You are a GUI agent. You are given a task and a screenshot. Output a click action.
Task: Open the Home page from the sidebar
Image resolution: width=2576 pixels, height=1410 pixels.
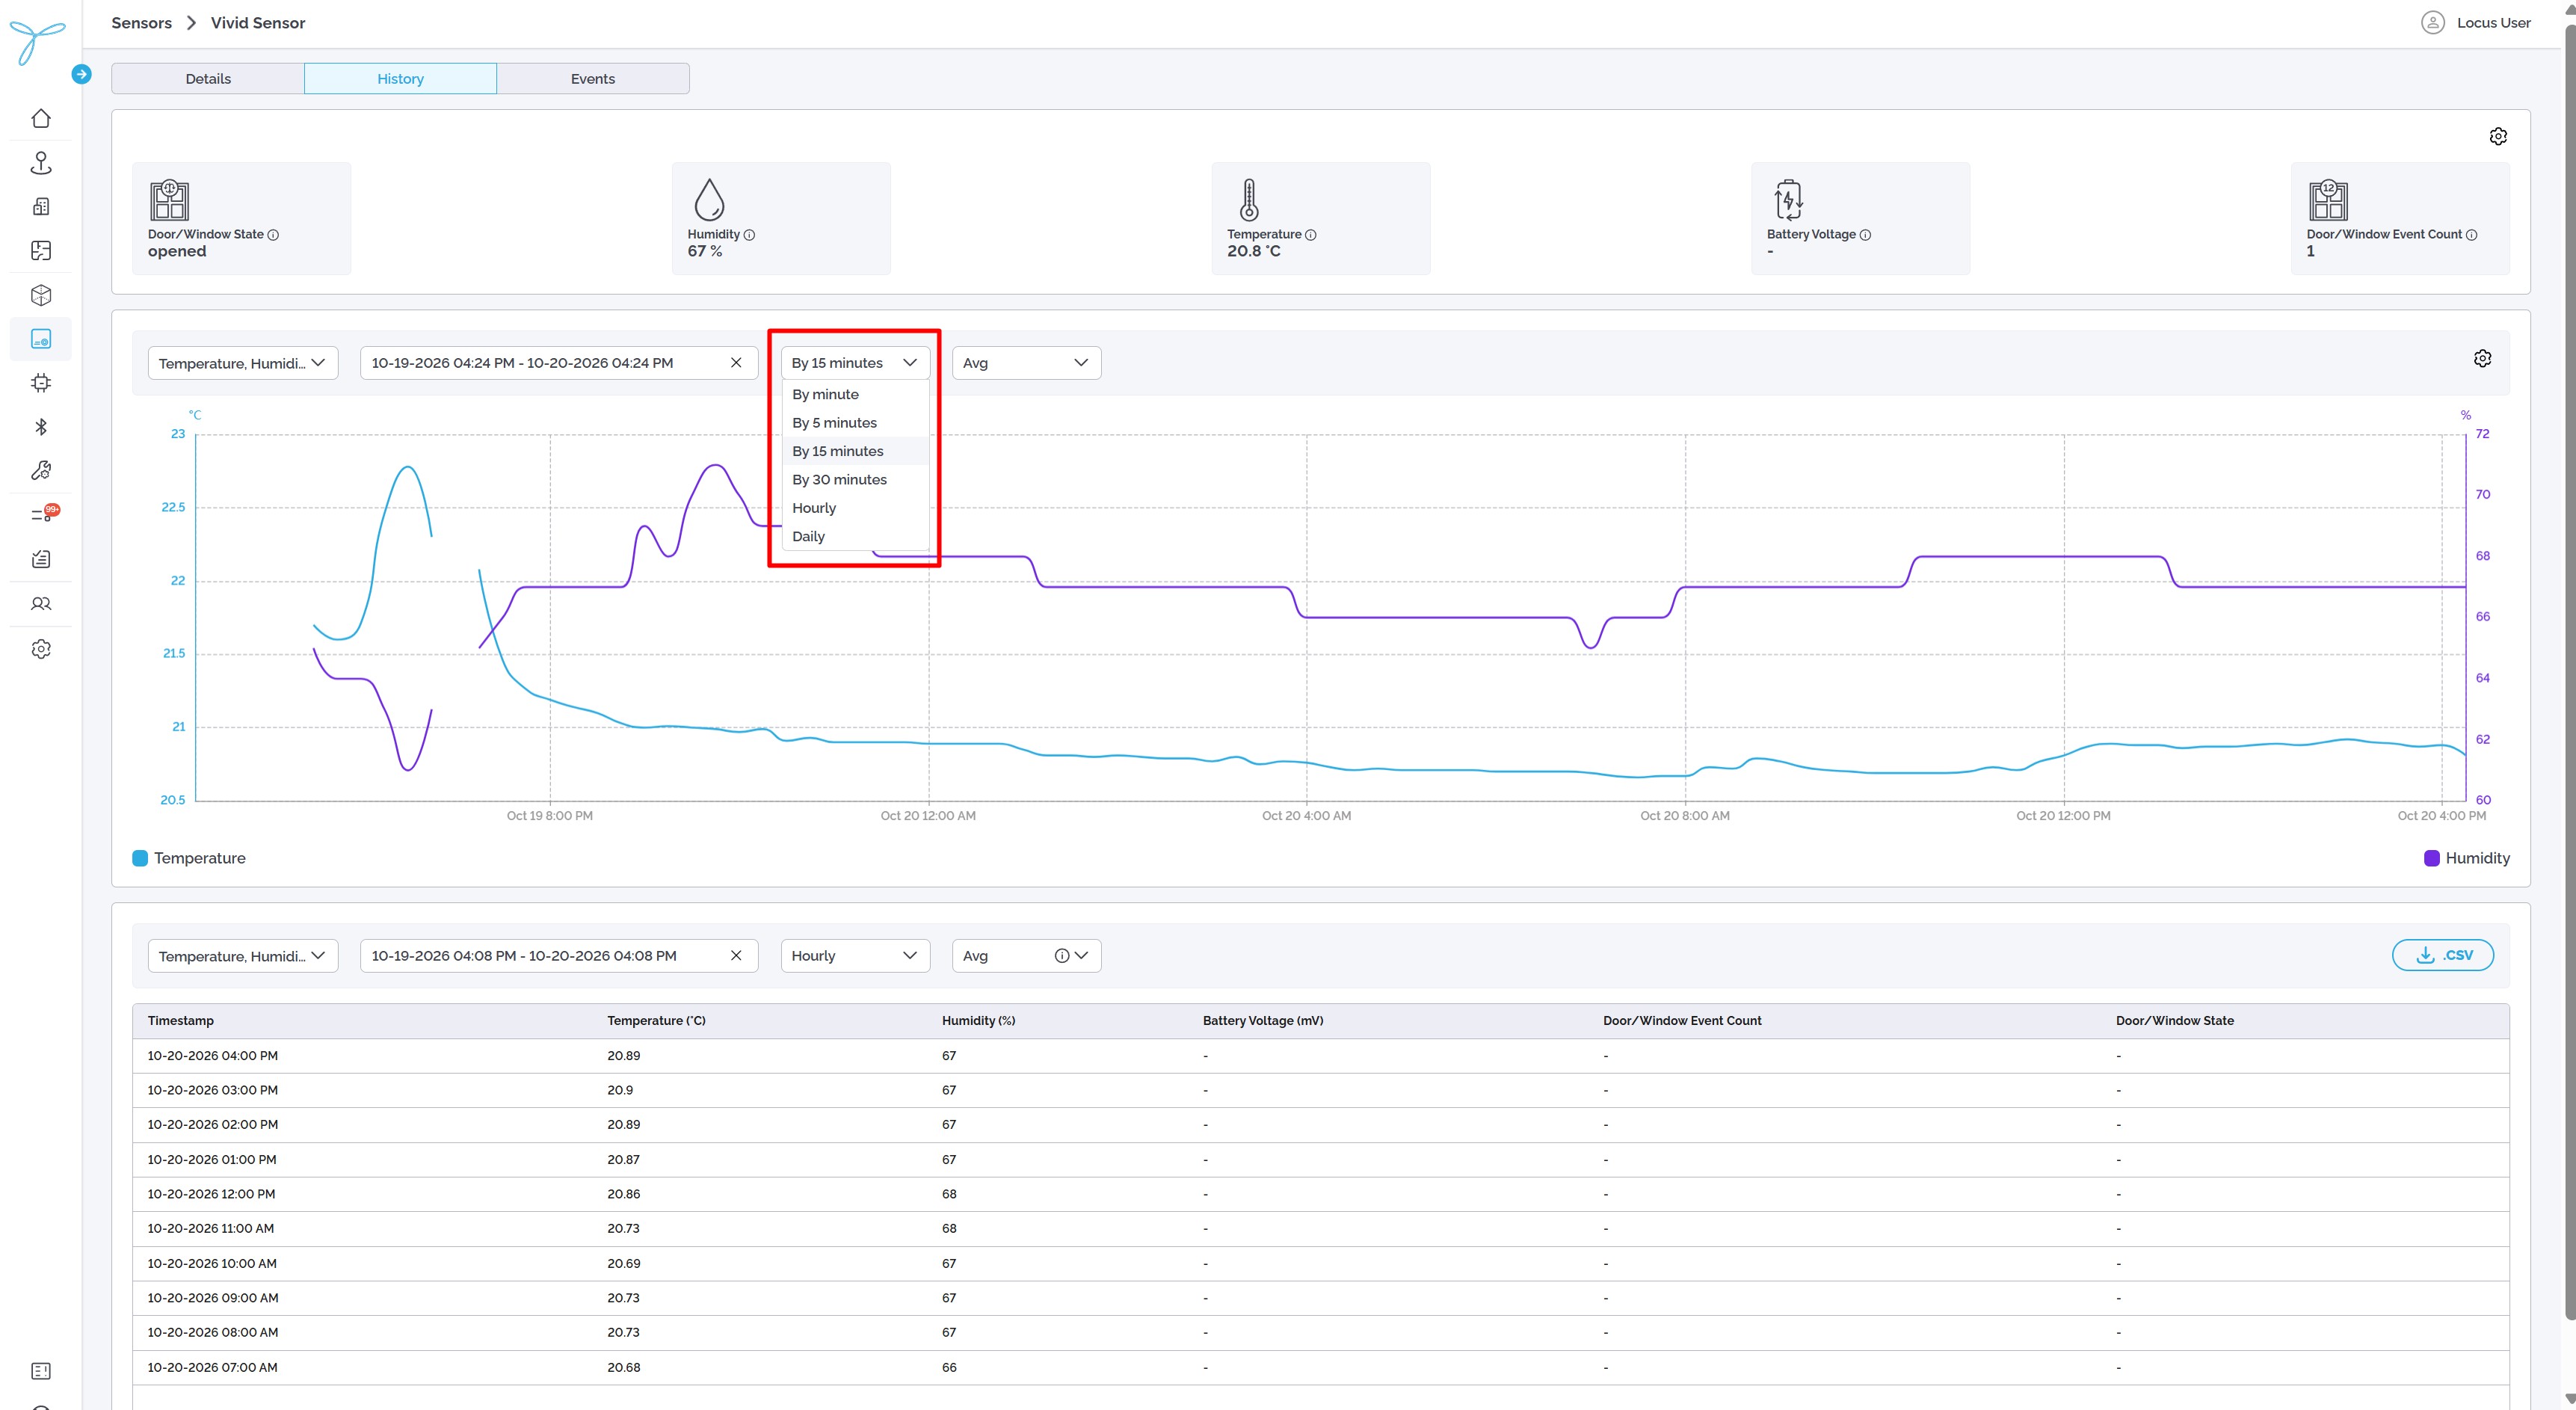click(x=41, y=118)
